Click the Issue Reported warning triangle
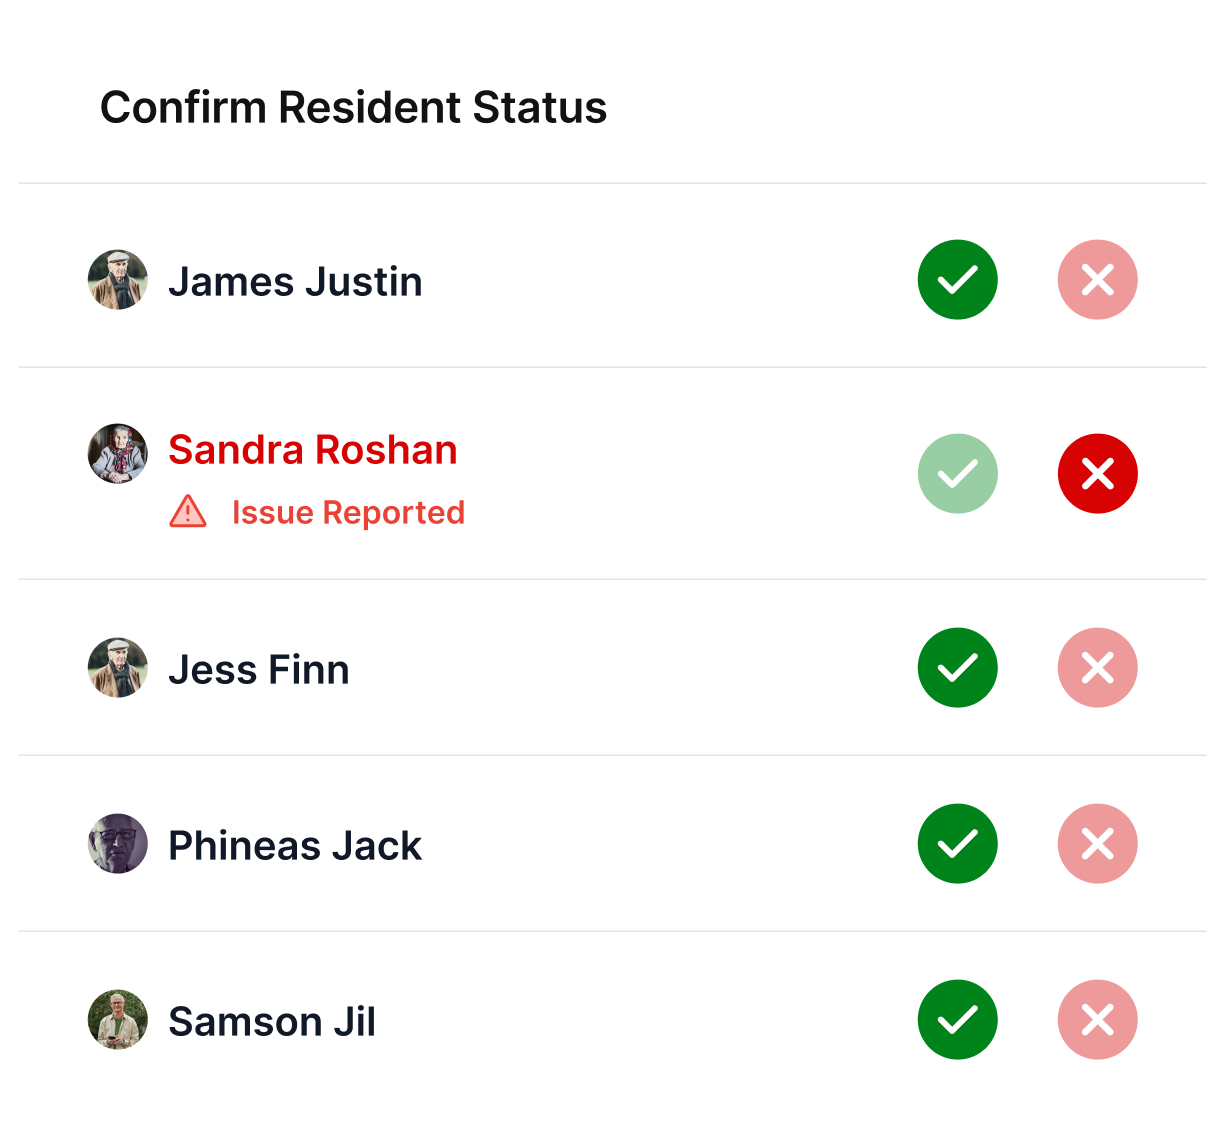1221x1125 pixels. [x=188, y=511]
